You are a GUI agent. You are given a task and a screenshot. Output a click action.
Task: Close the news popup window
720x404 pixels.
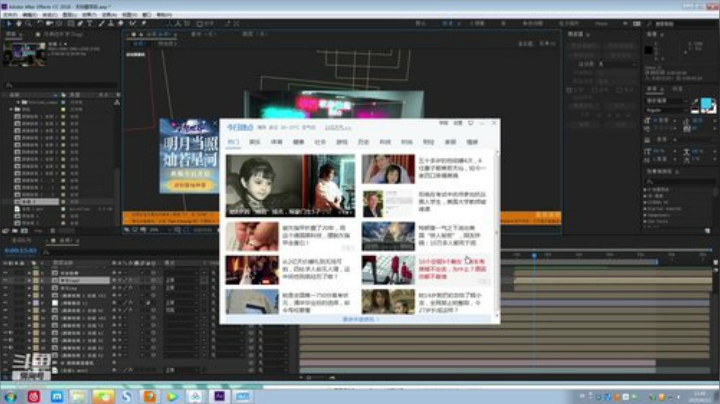(494, 123)
